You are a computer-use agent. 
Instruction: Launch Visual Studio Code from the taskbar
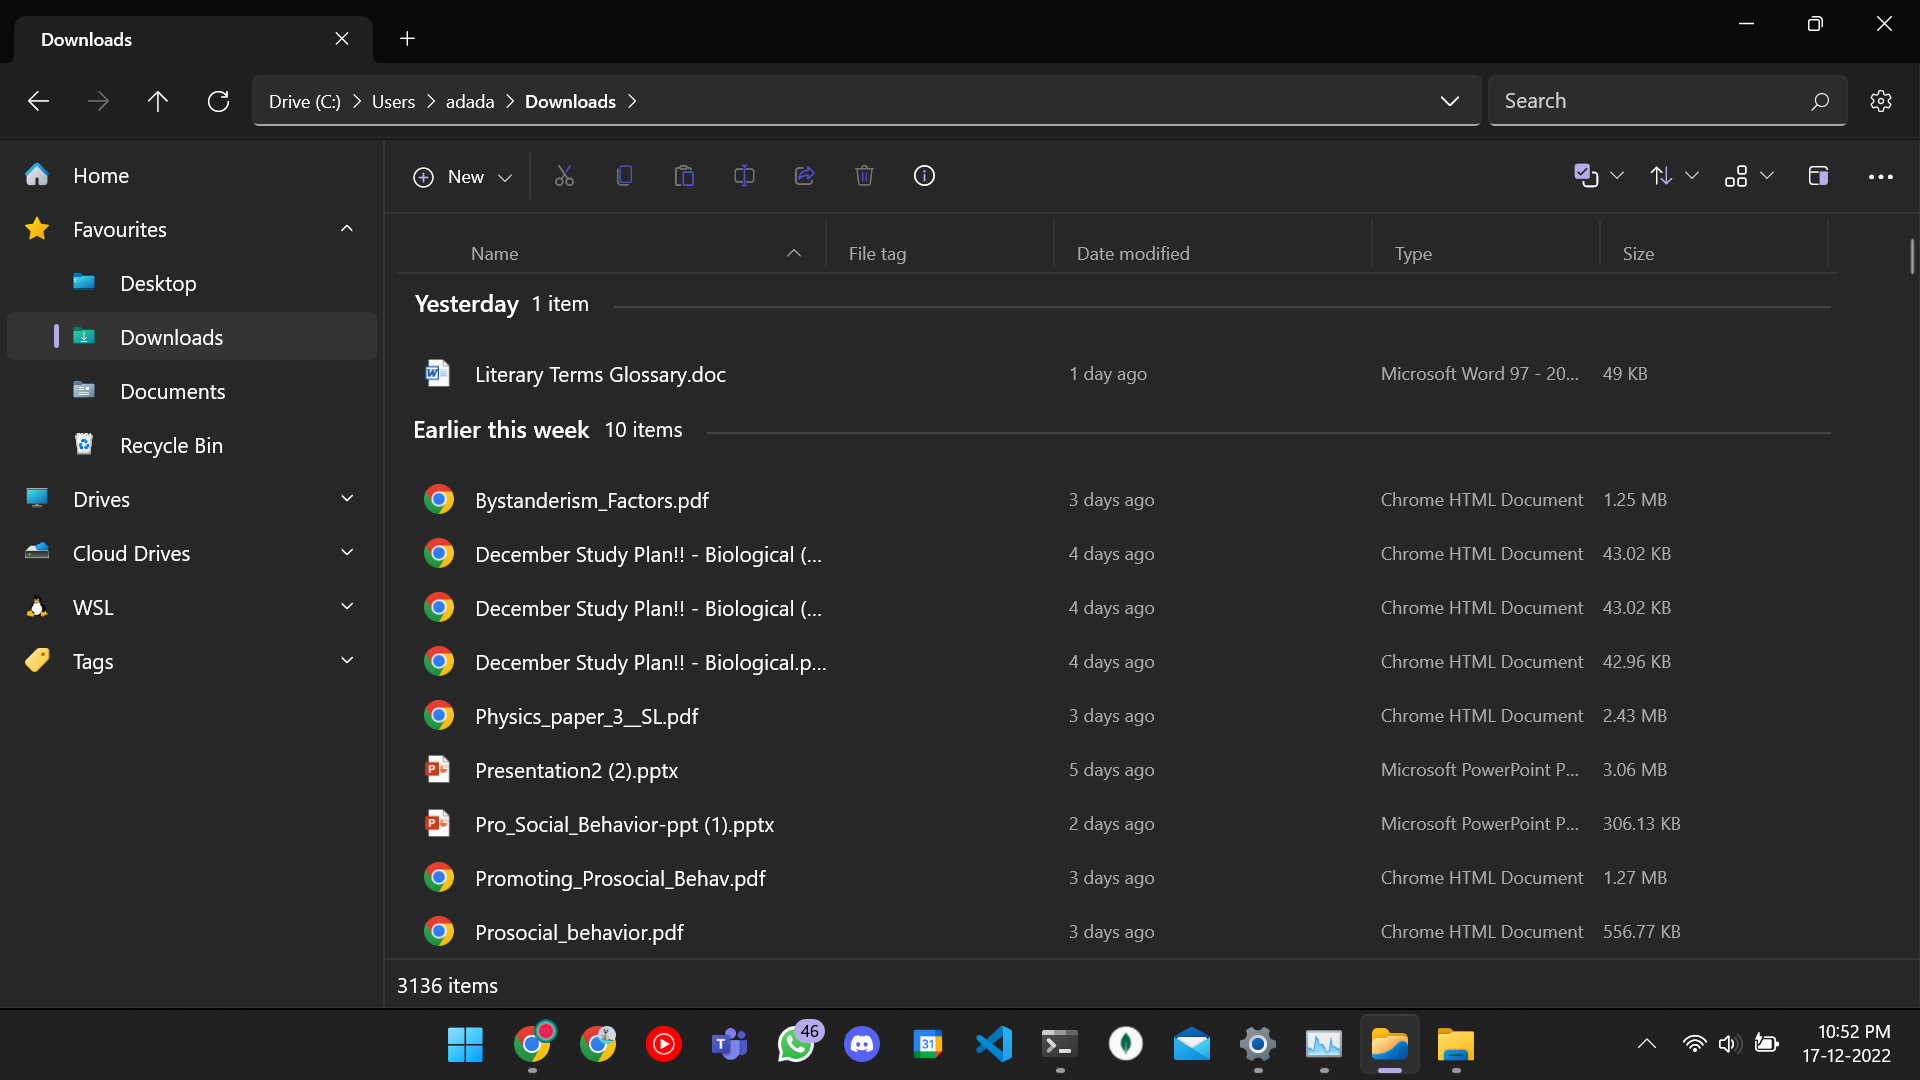coord(993,1044)
